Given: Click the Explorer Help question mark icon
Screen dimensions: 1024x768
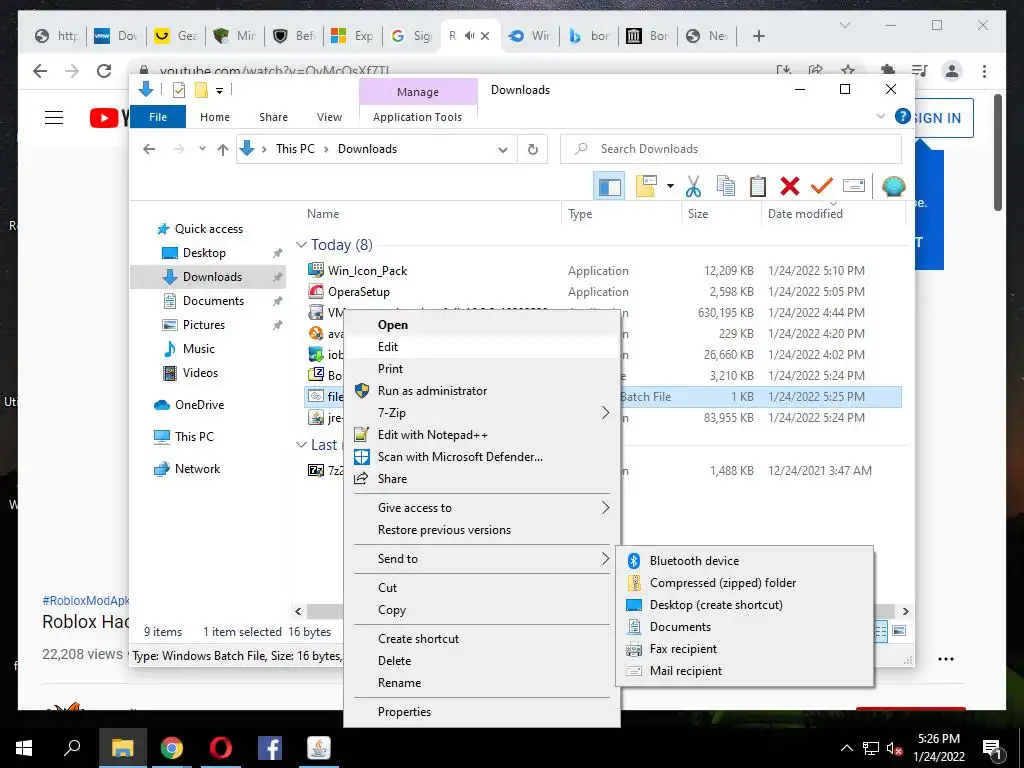Looking at the screenshot, I should [x=902, y=117].
